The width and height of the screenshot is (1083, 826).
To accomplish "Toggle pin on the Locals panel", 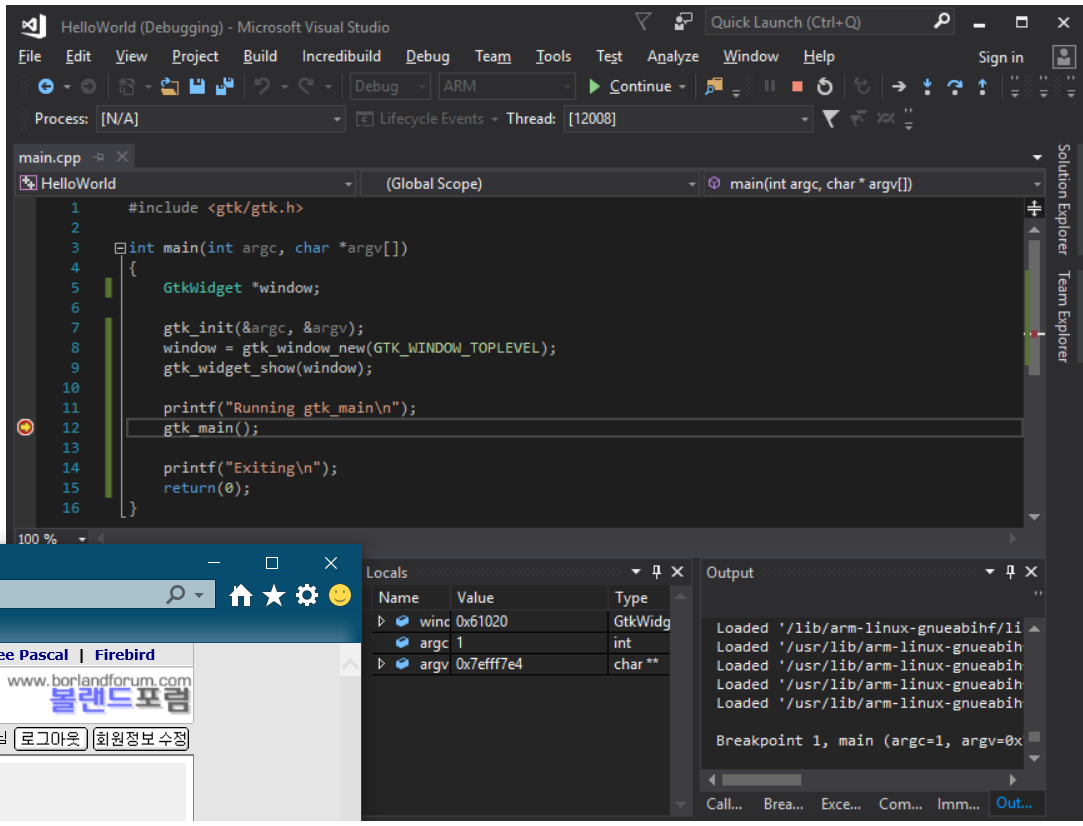I will pyautogui.click(x=657, y=572).
